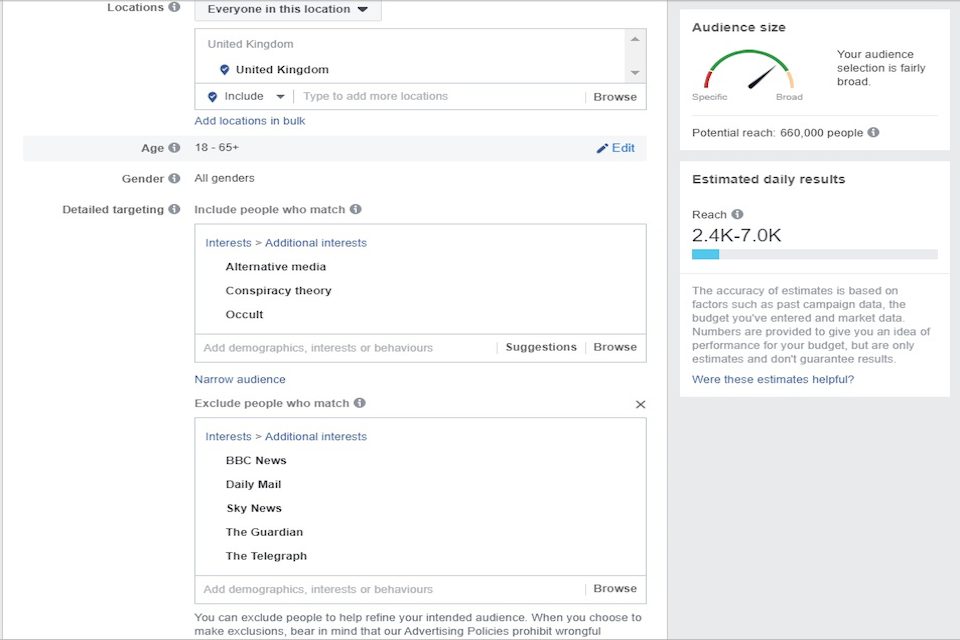Click the pin icon beside United Kingdom

coord(225,70)
